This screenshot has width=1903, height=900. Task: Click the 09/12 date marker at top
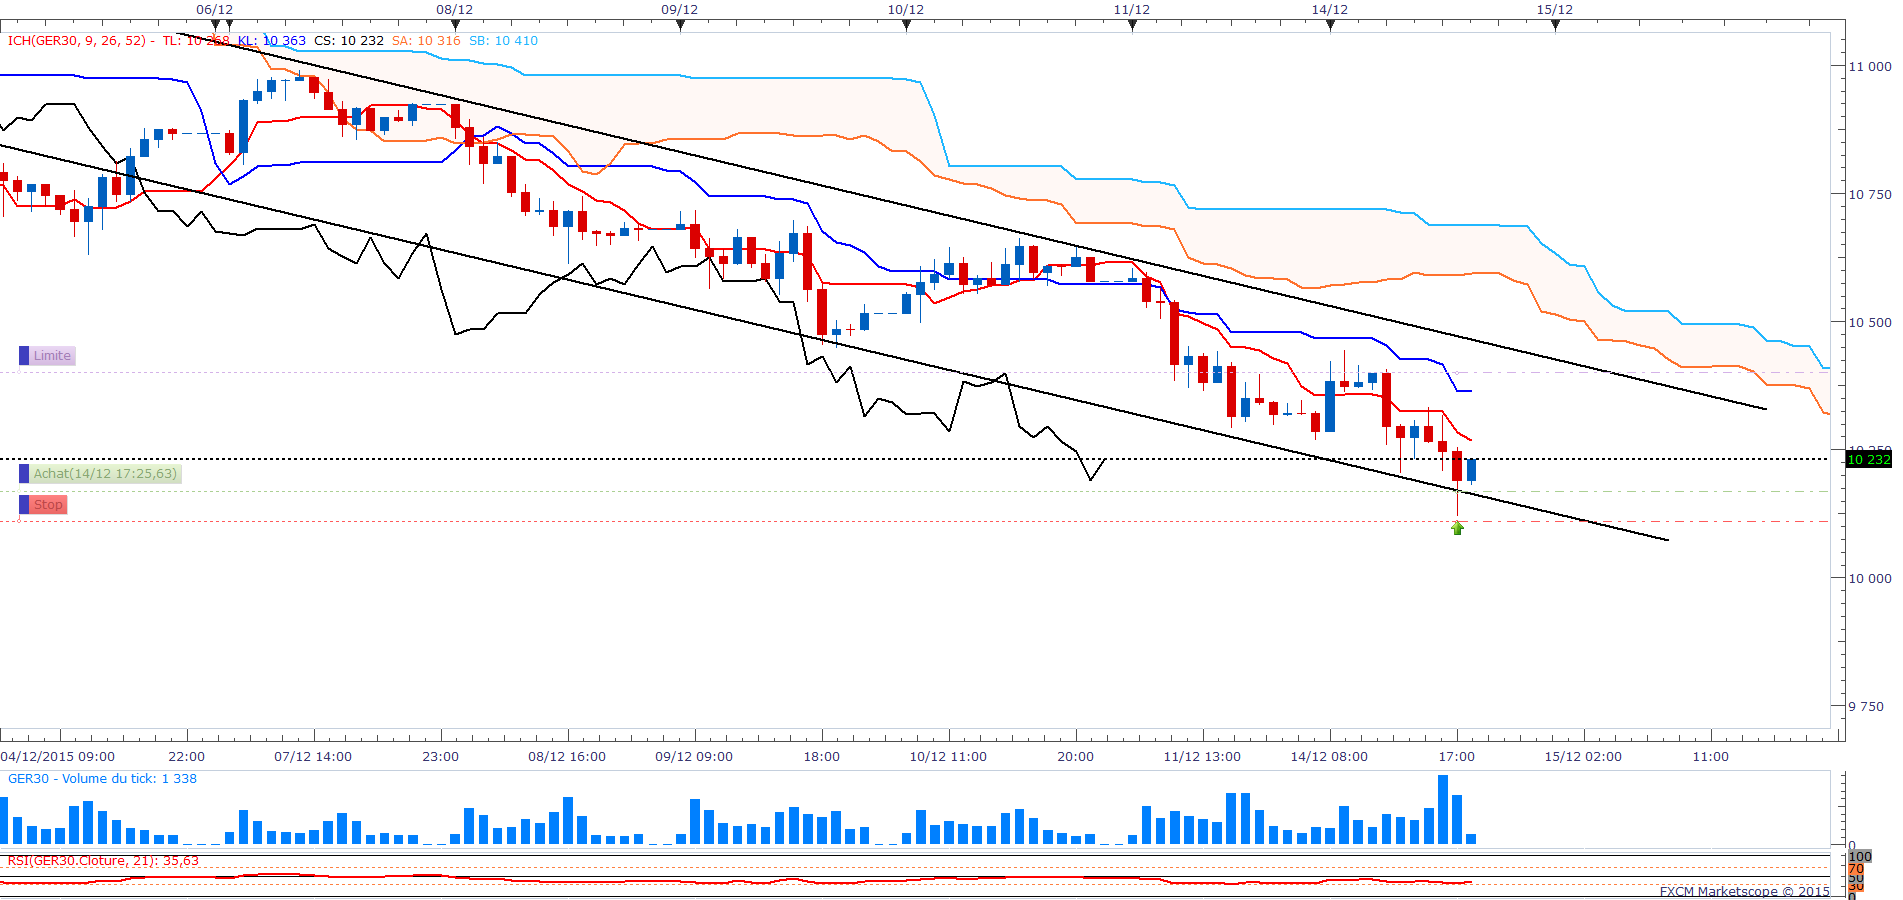pyautogui.click(x=679, y=10)
